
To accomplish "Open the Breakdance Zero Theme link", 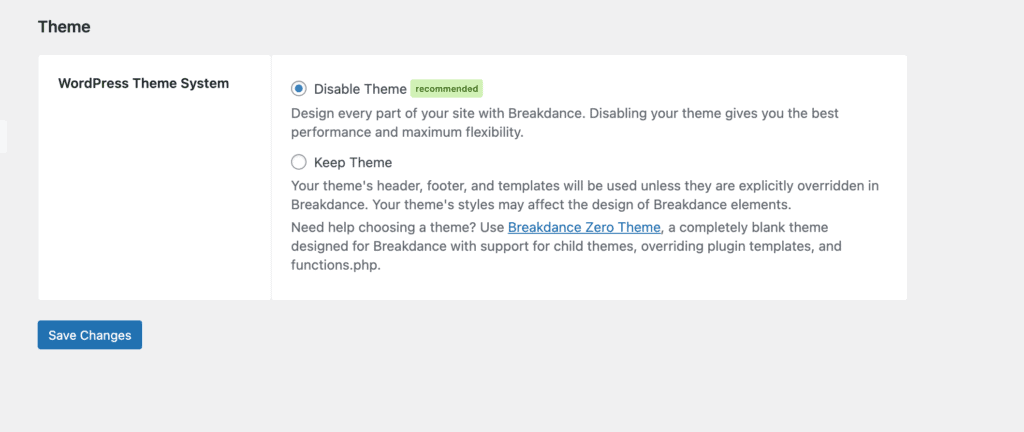I will tap(584, 228).
